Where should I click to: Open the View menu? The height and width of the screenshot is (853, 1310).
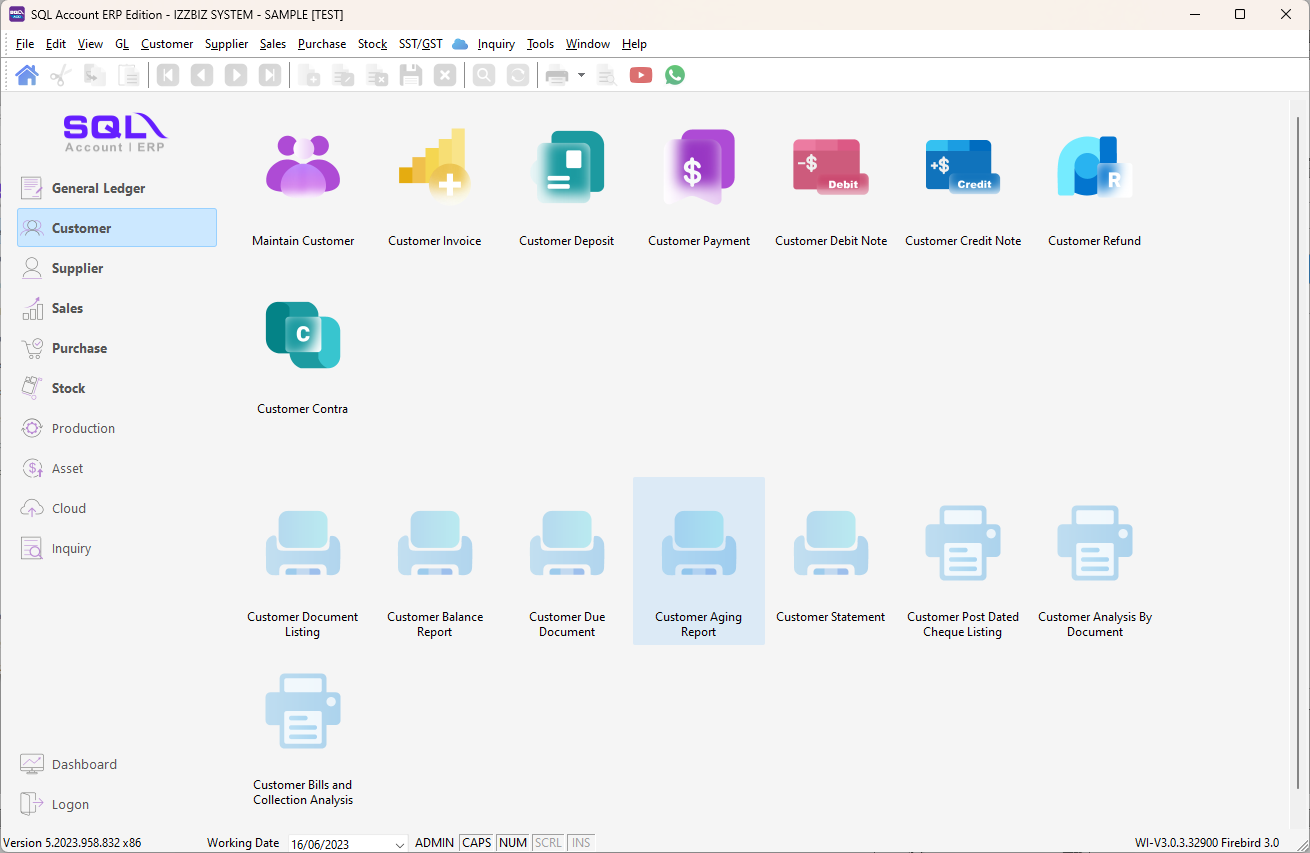pyautogui.click(x=90, y=44)
